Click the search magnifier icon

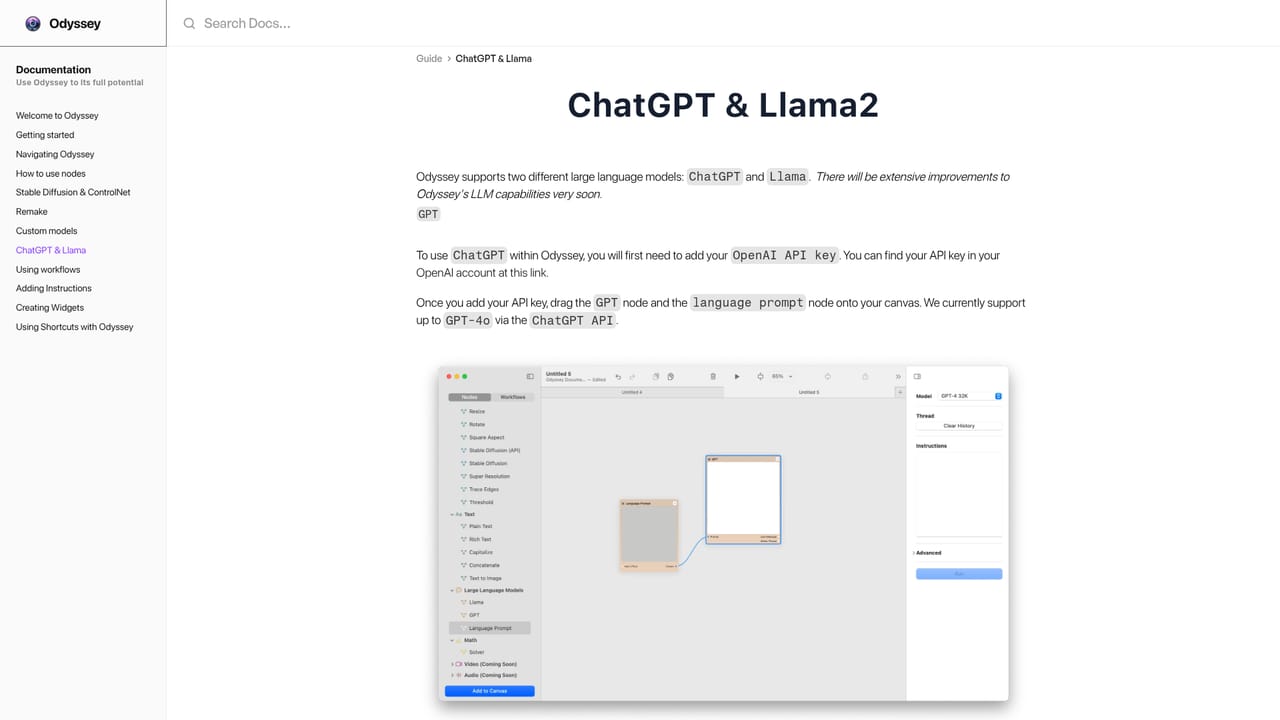click(189, 23)
